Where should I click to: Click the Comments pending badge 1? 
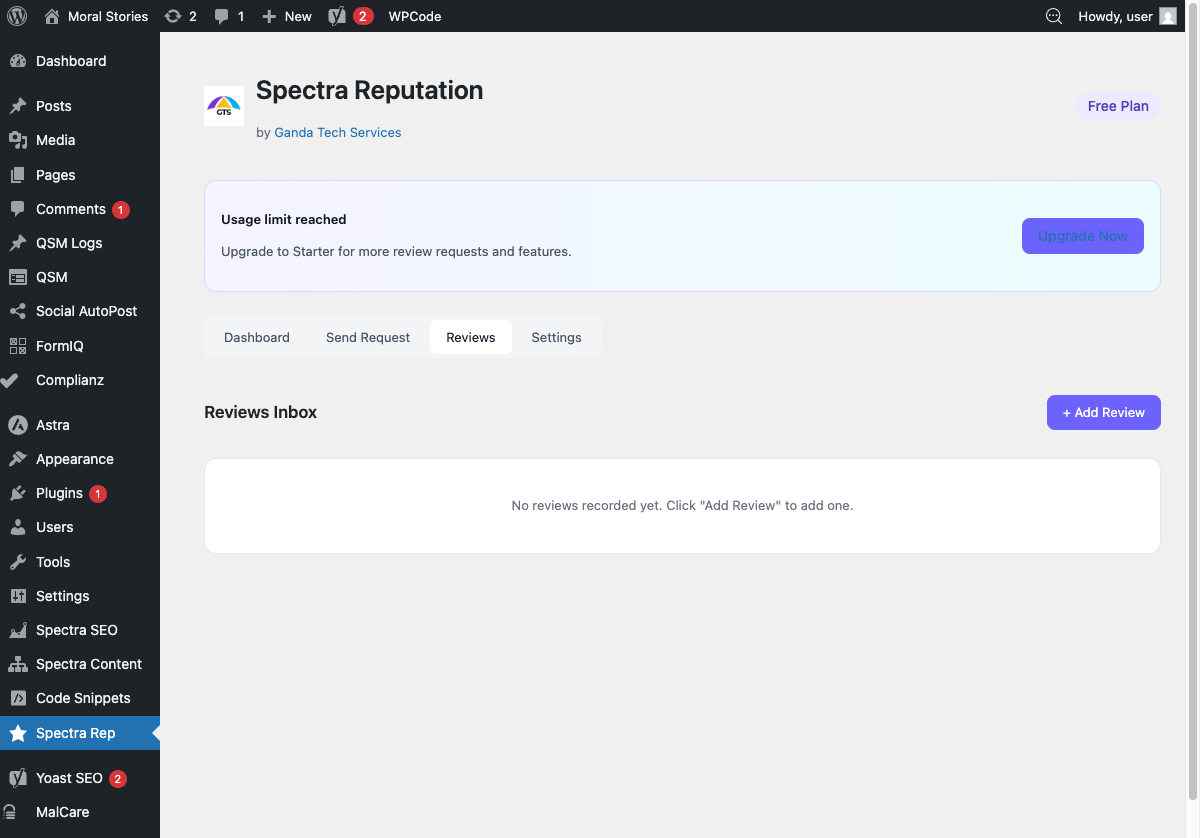(120, 210)
